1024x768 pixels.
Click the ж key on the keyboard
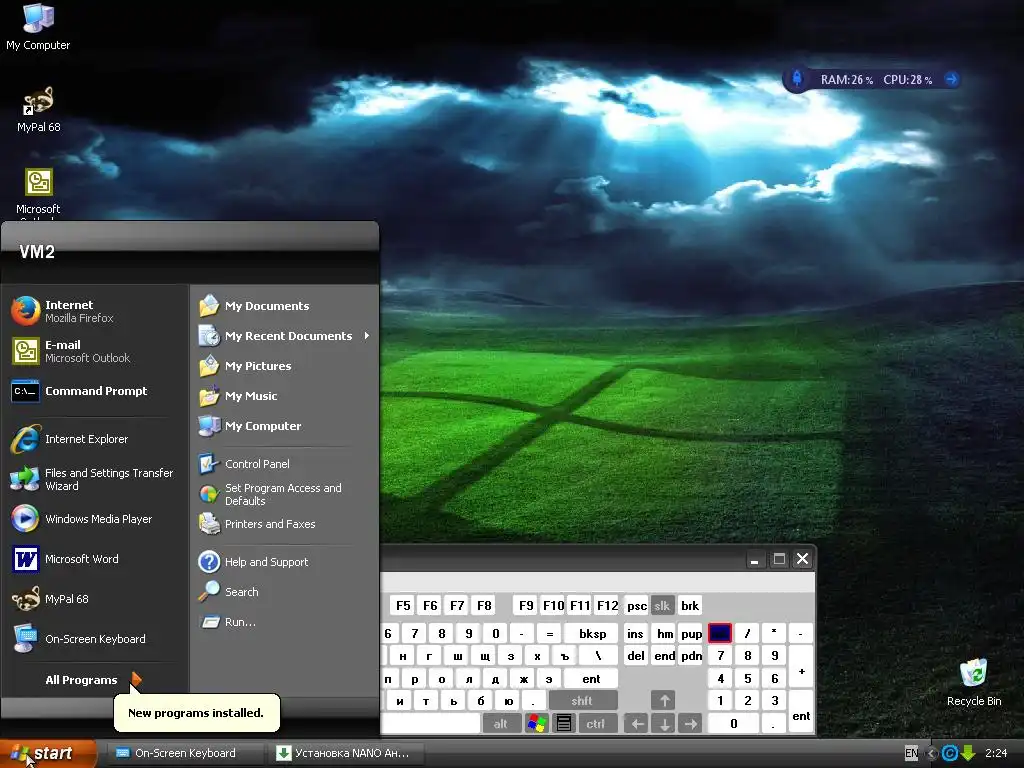click(x=523, y=679)
